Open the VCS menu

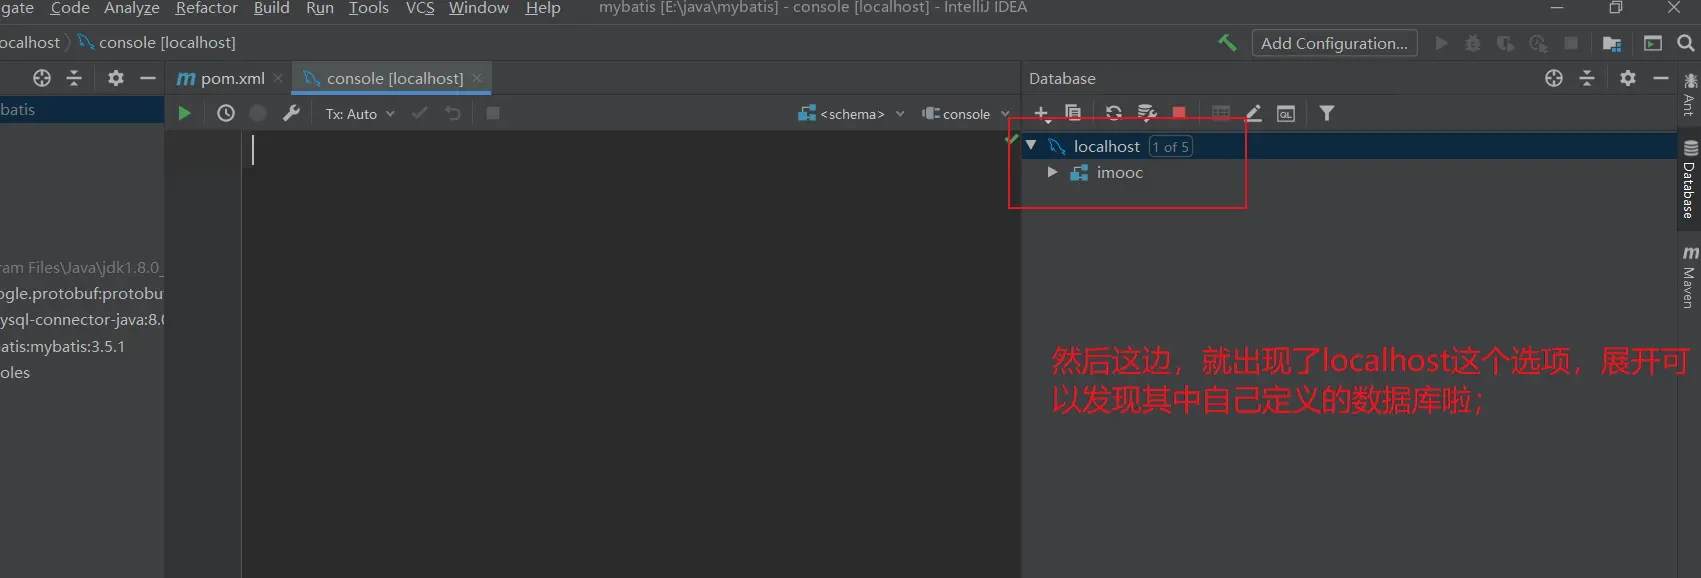coord(420,8)
